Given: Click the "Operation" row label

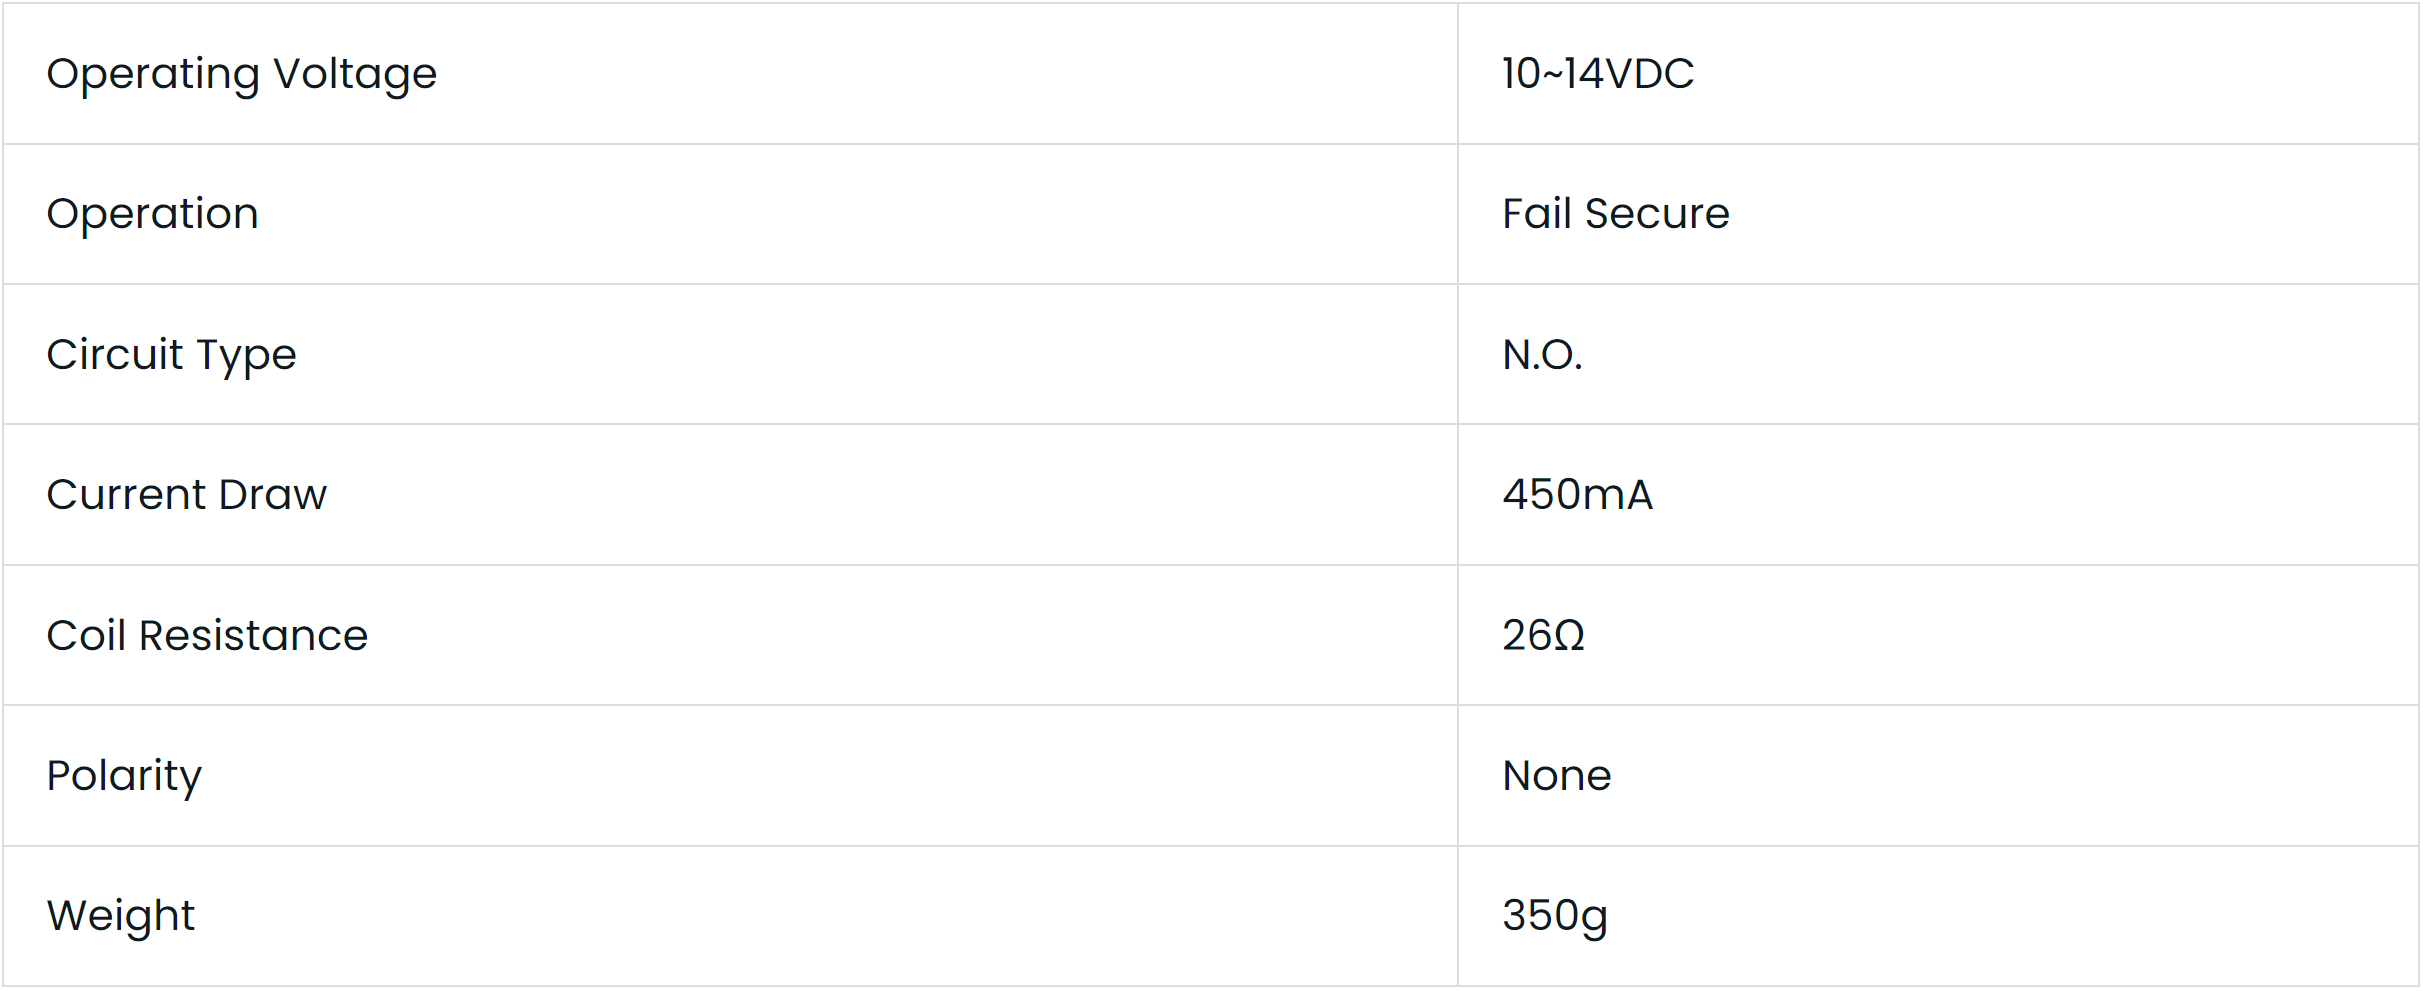Looking at the screenshot, I should [153, 214].
